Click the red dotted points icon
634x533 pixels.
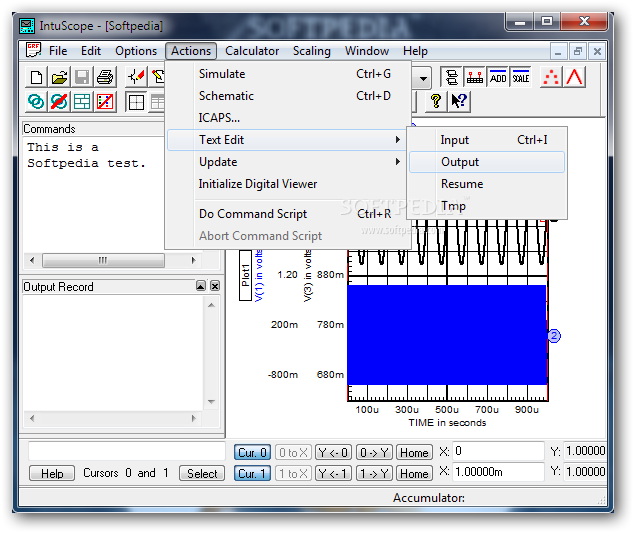[x=551, y=77]
